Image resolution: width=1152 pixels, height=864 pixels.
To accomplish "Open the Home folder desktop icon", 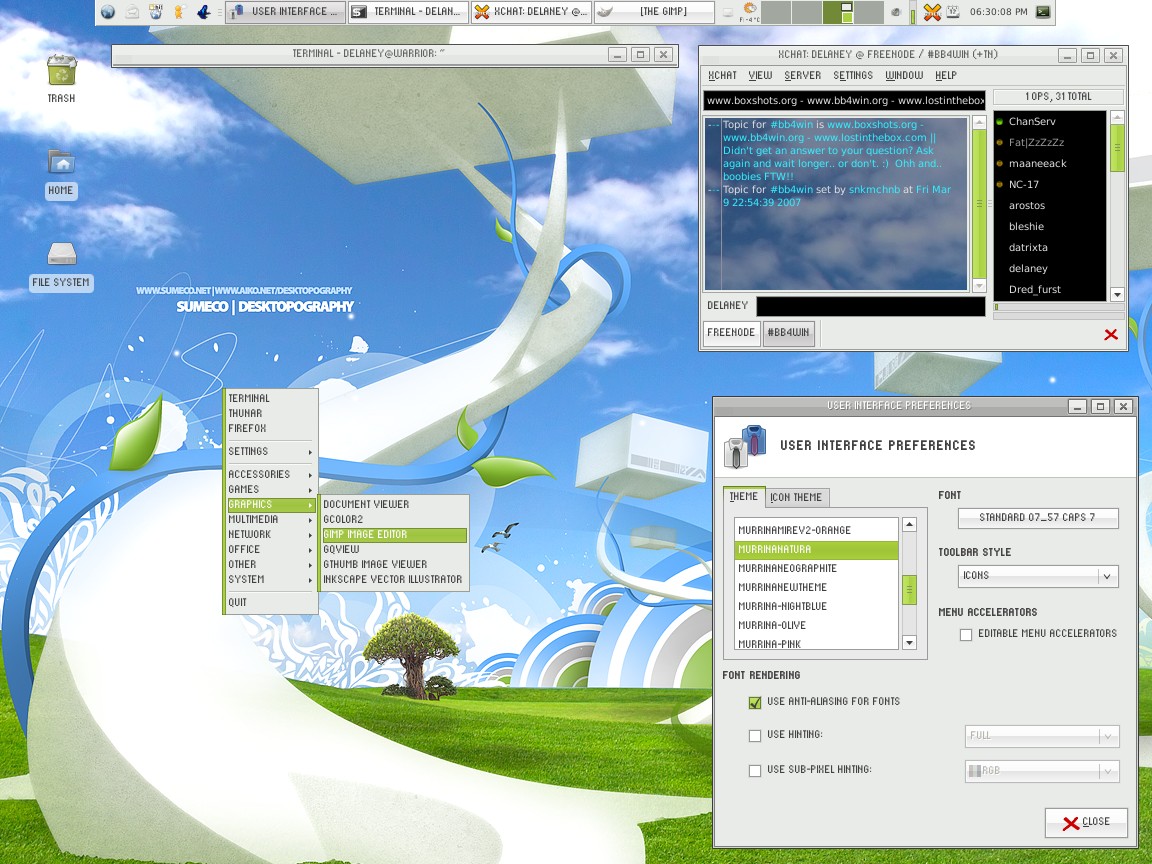I will (x=61, y=174).
